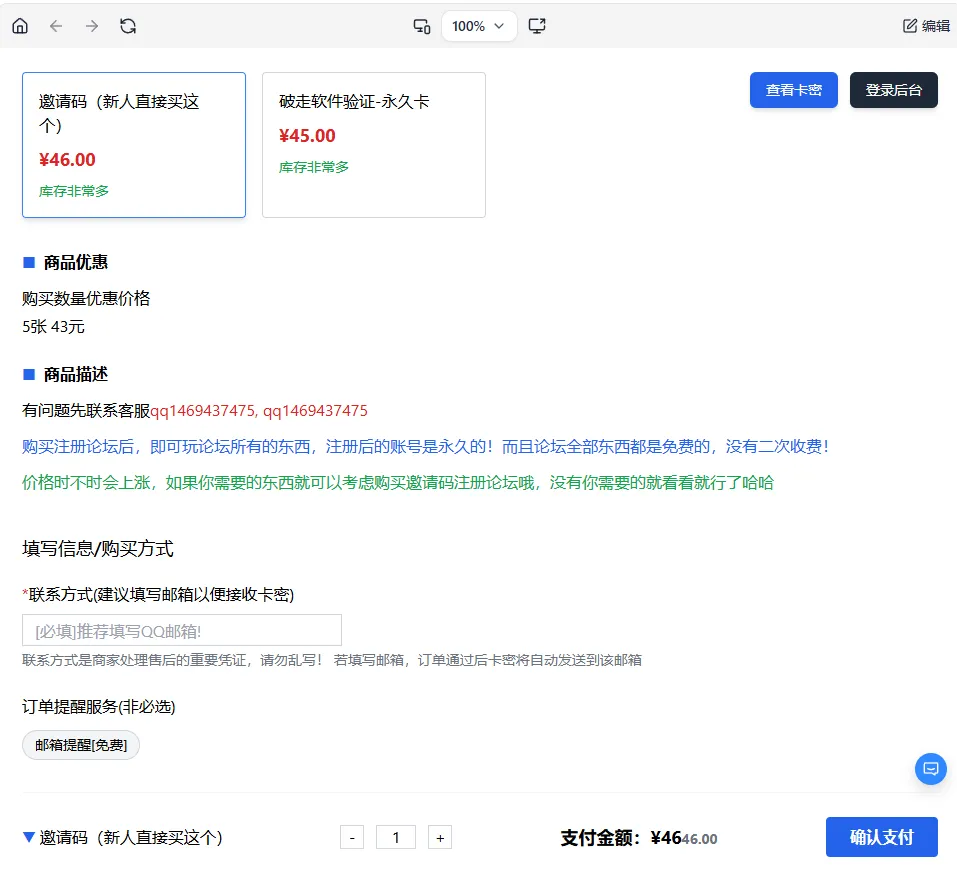Image resolution: width=957 pixels, height=890 pixels.
Task: Open the 100% zoom dropdown
Action: (x=478, y=27)
